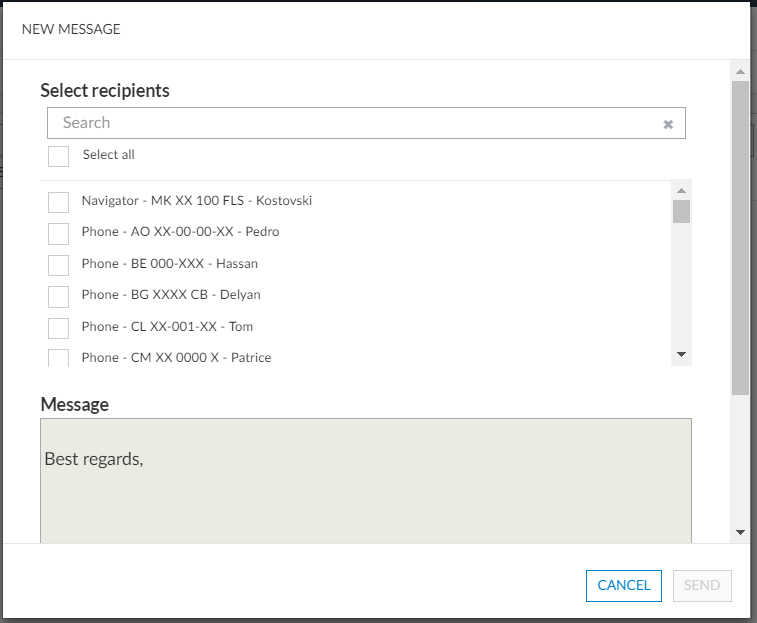757x623 pixels.
Task: Click the Send button
Action: click(702, 586)
